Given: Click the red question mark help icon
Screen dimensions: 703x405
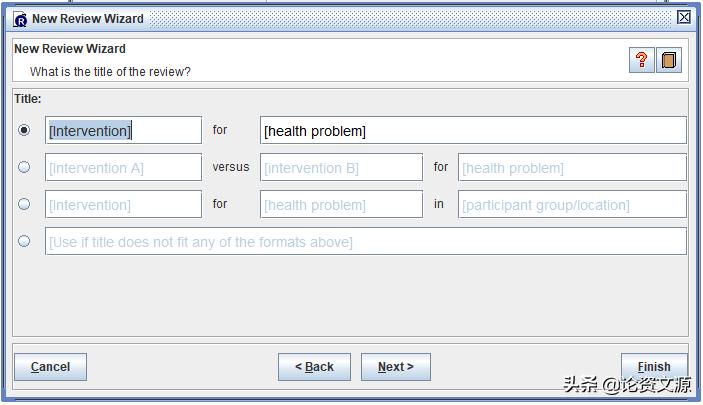Looking at the screenshot, I should [641, 60].
